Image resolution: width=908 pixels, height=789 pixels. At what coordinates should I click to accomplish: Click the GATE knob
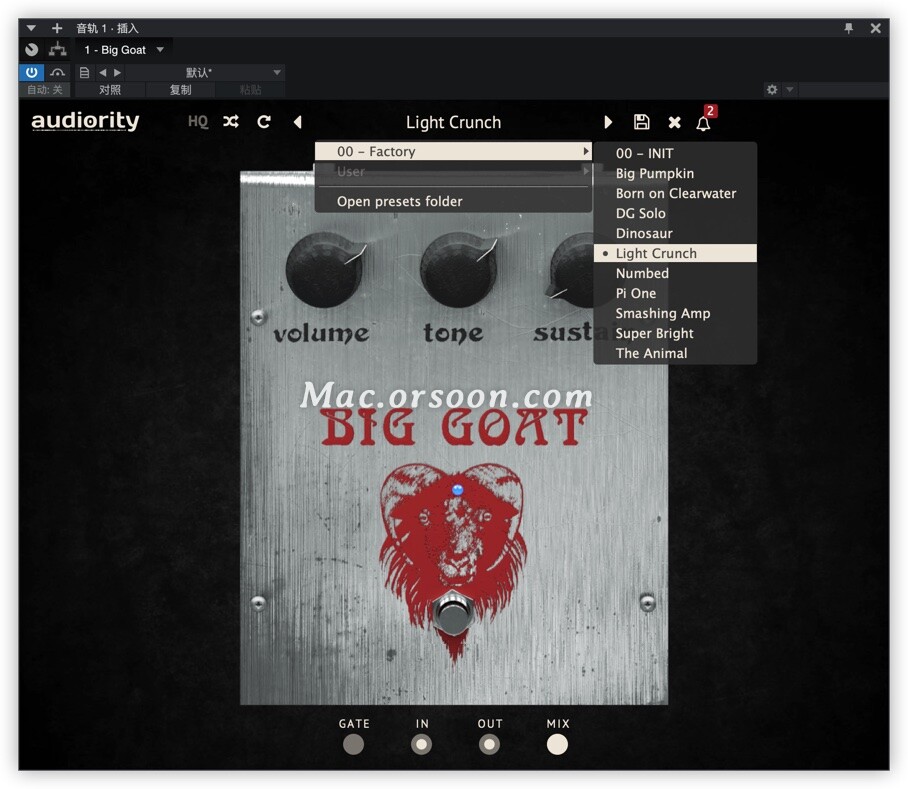pos(353,744)
